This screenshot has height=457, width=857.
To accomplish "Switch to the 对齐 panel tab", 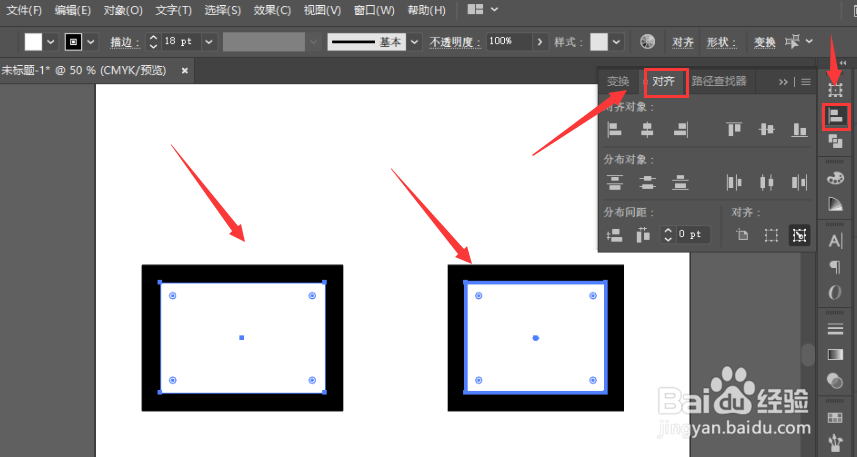I will 664,81.
